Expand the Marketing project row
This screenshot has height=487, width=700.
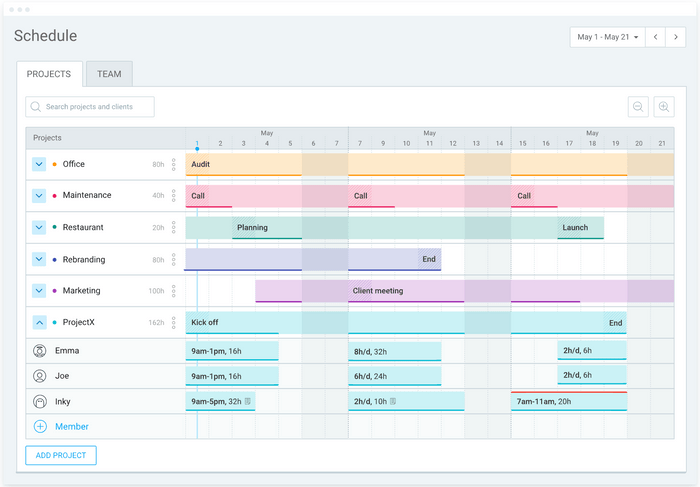(39, 291)
